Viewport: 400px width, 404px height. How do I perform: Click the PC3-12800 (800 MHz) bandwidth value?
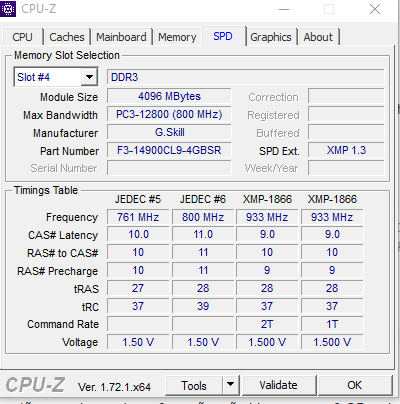pos(169,114)
